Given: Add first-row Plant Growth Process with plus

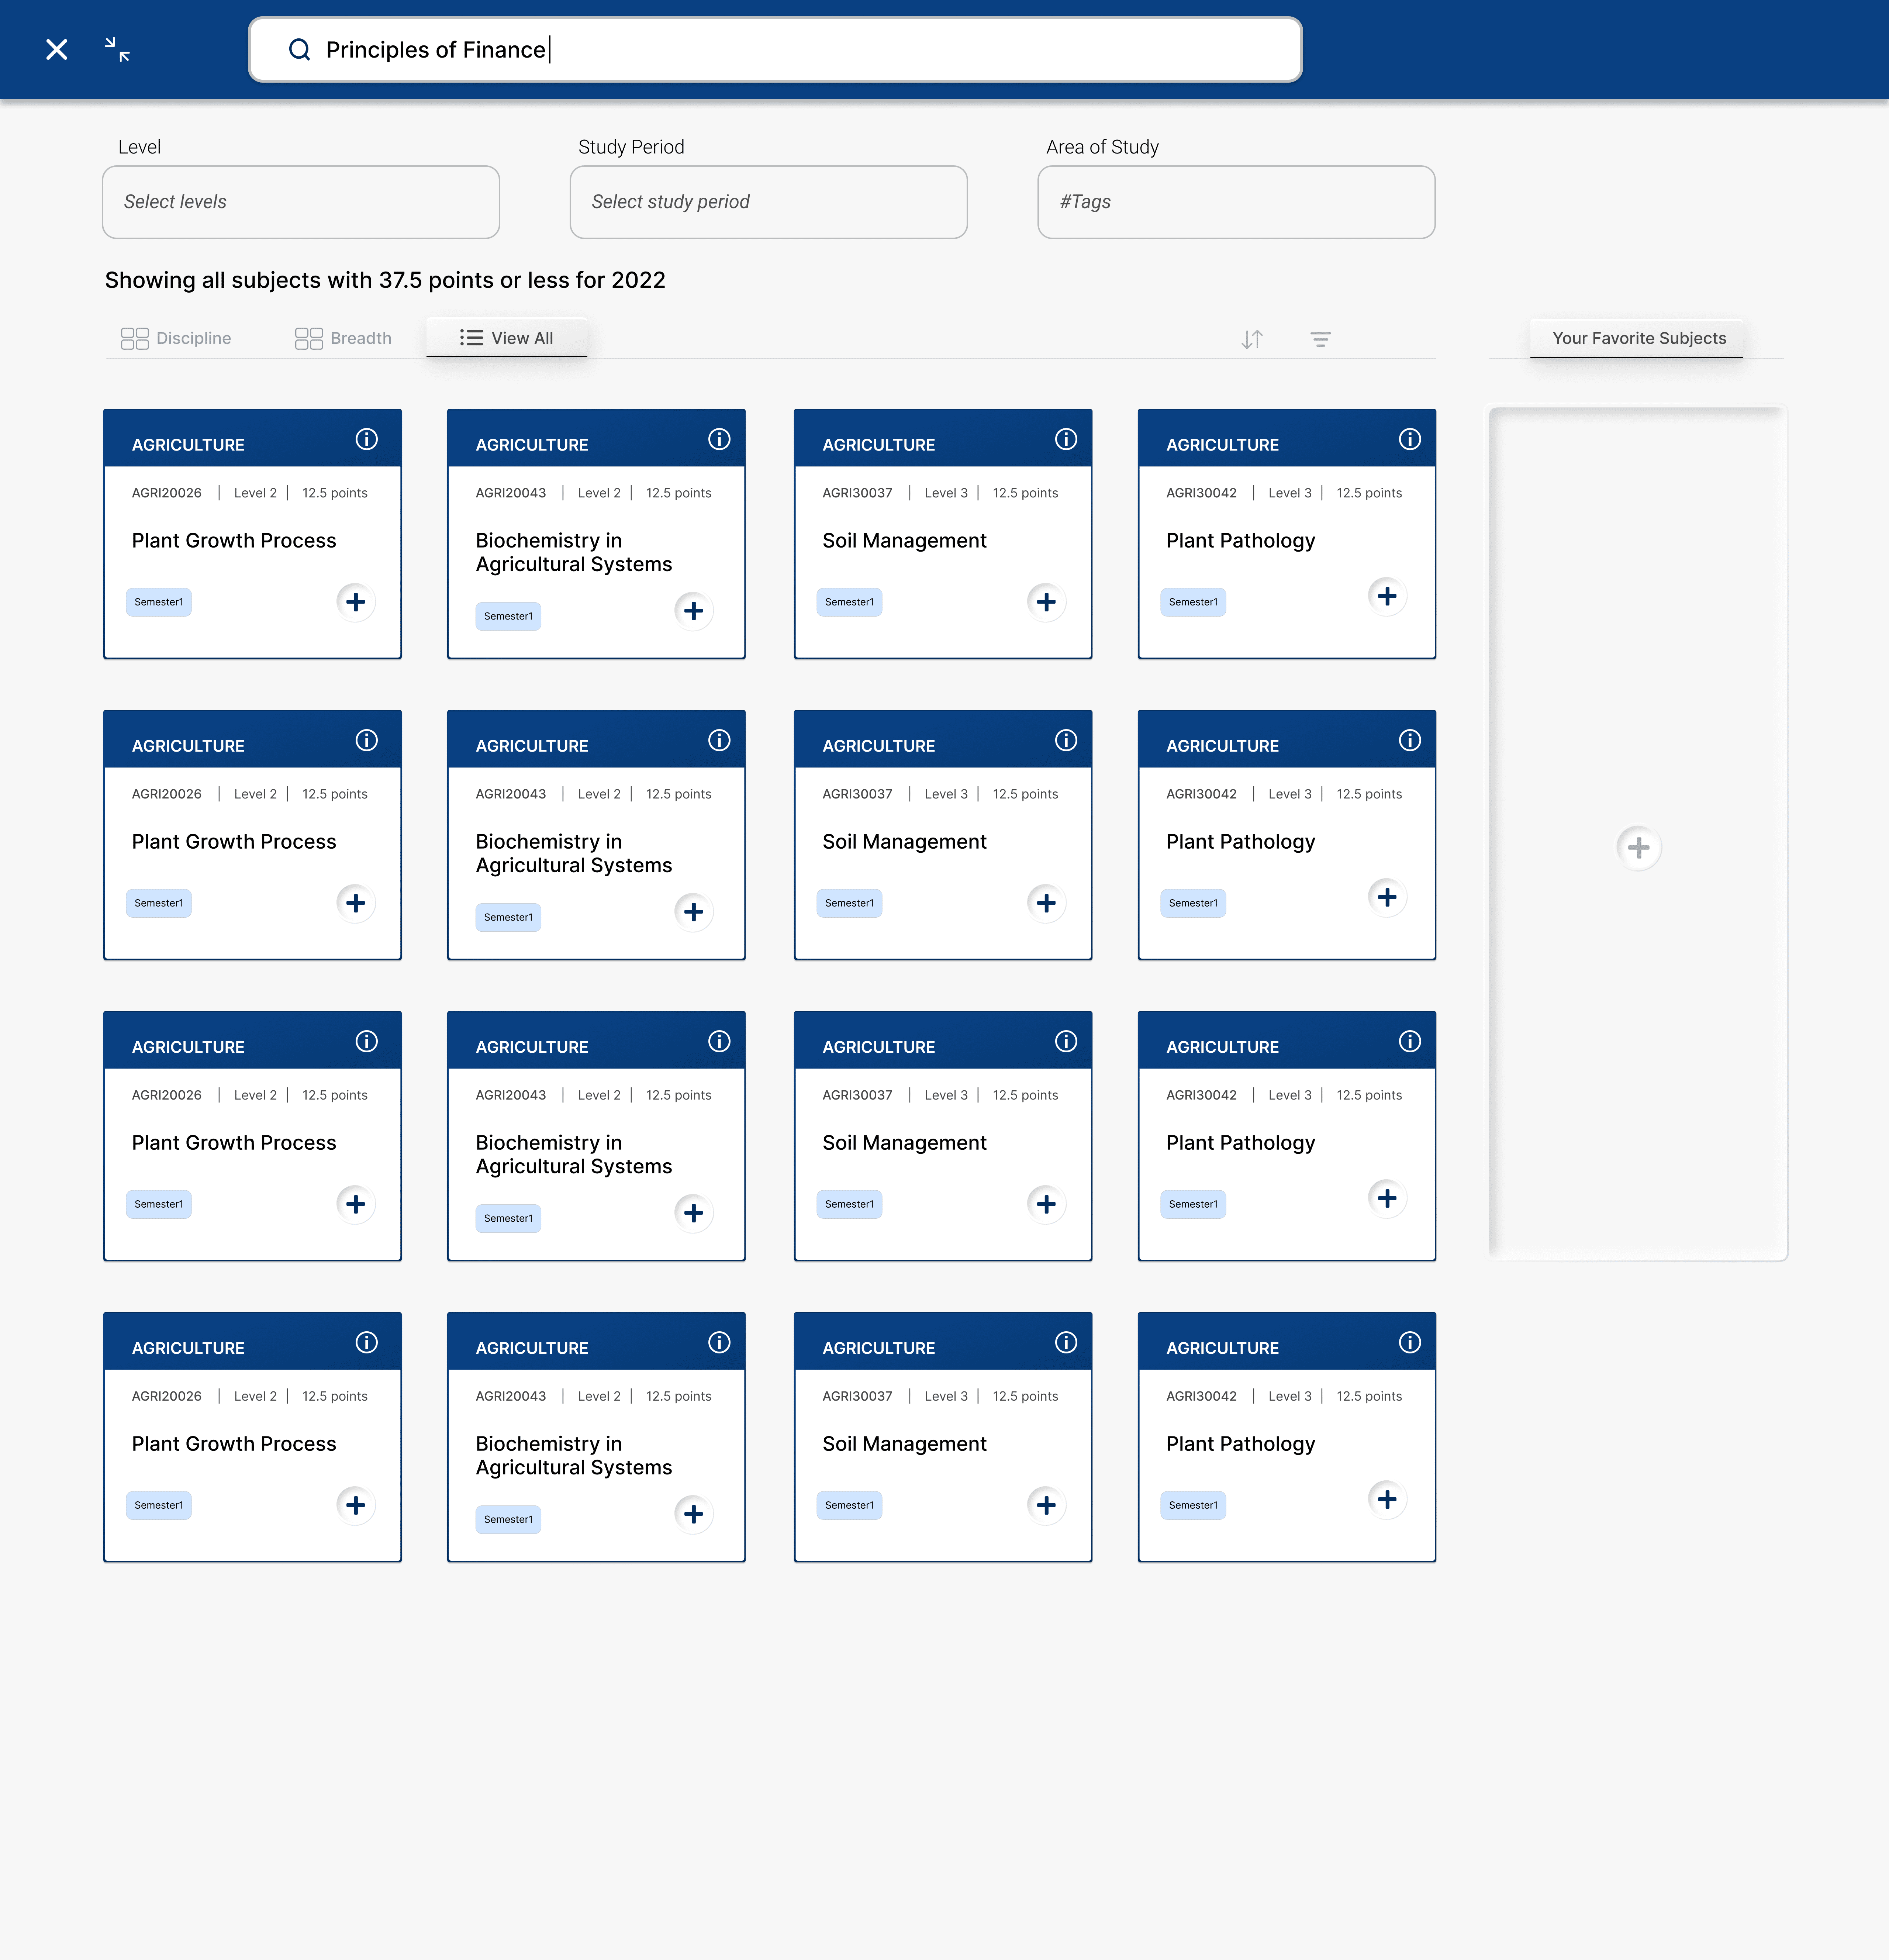Looking at the screenshot, I should coord(355,602).
